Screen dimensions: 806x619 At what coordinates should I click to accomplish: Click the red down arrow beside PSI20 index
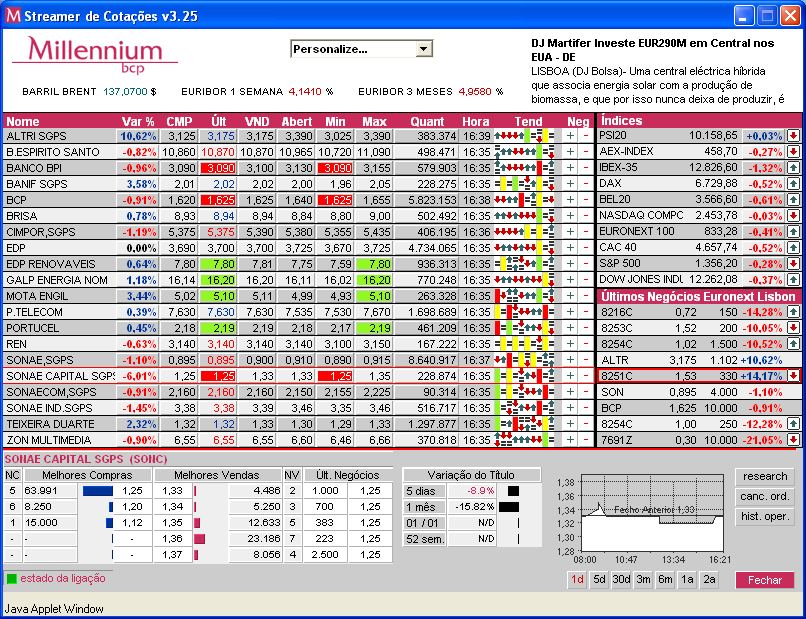tap(793, 136)
